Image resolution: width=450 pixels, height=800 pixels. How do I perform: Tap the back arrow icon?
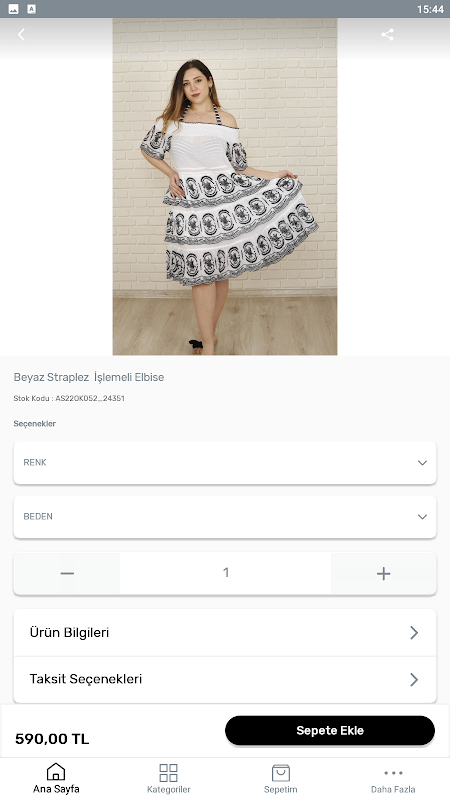pyautogui.click(x=21, y=34)
